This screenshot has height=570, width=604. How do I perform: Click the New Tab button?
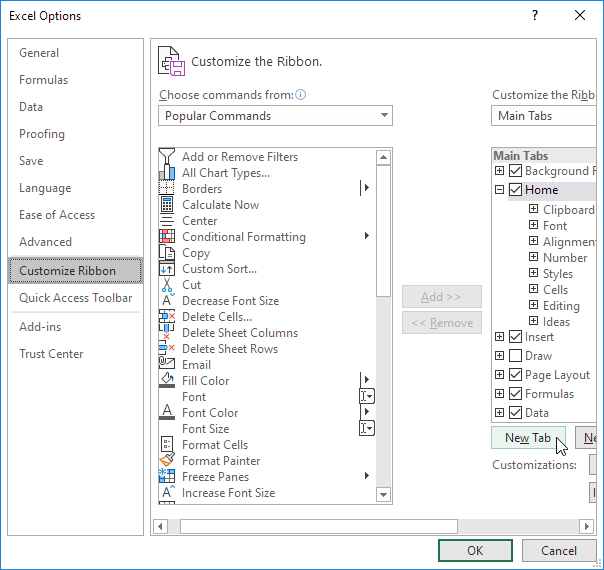coord(528,438)
